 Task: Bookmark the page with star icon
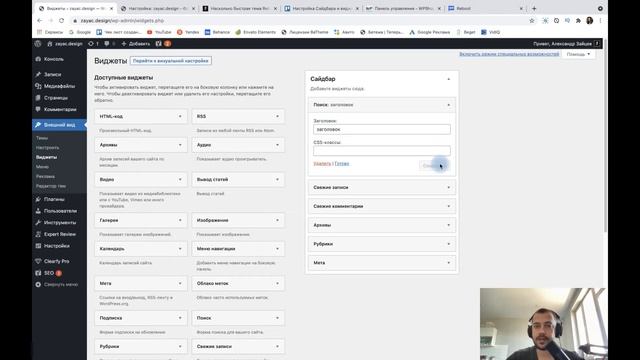coord(531,20)
